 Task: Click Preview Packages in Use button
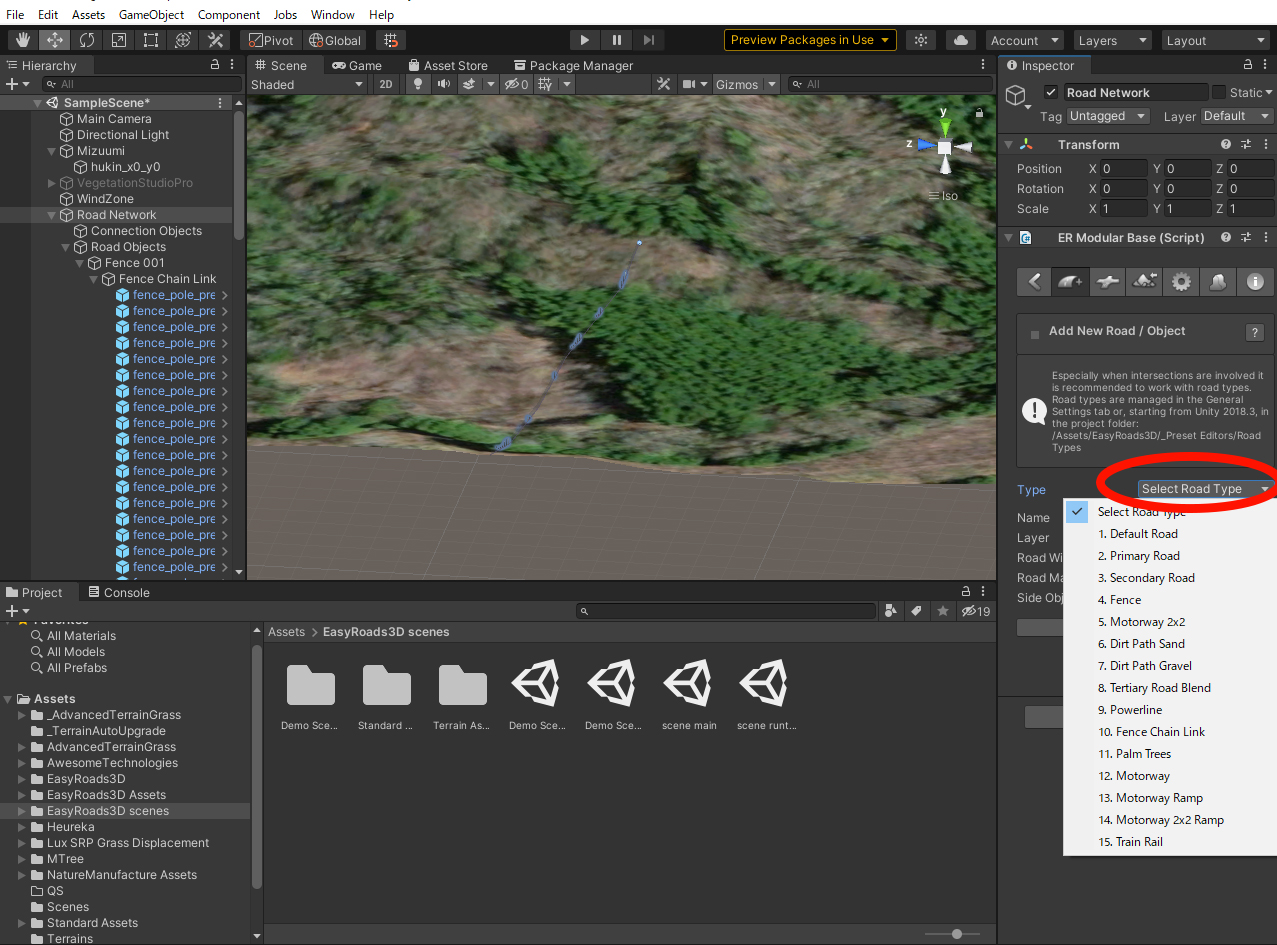[809, 40]
